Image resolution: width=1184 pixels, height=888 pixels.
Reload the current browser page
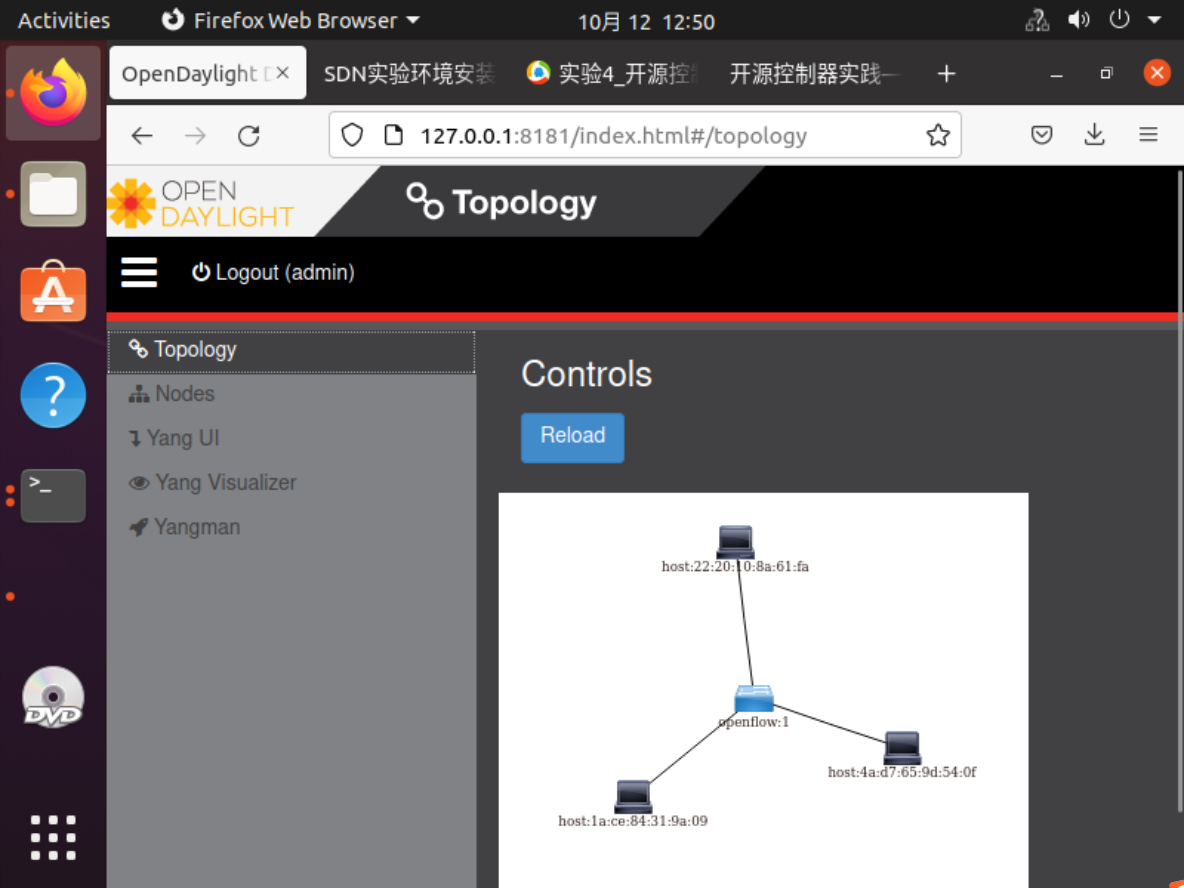248,136
